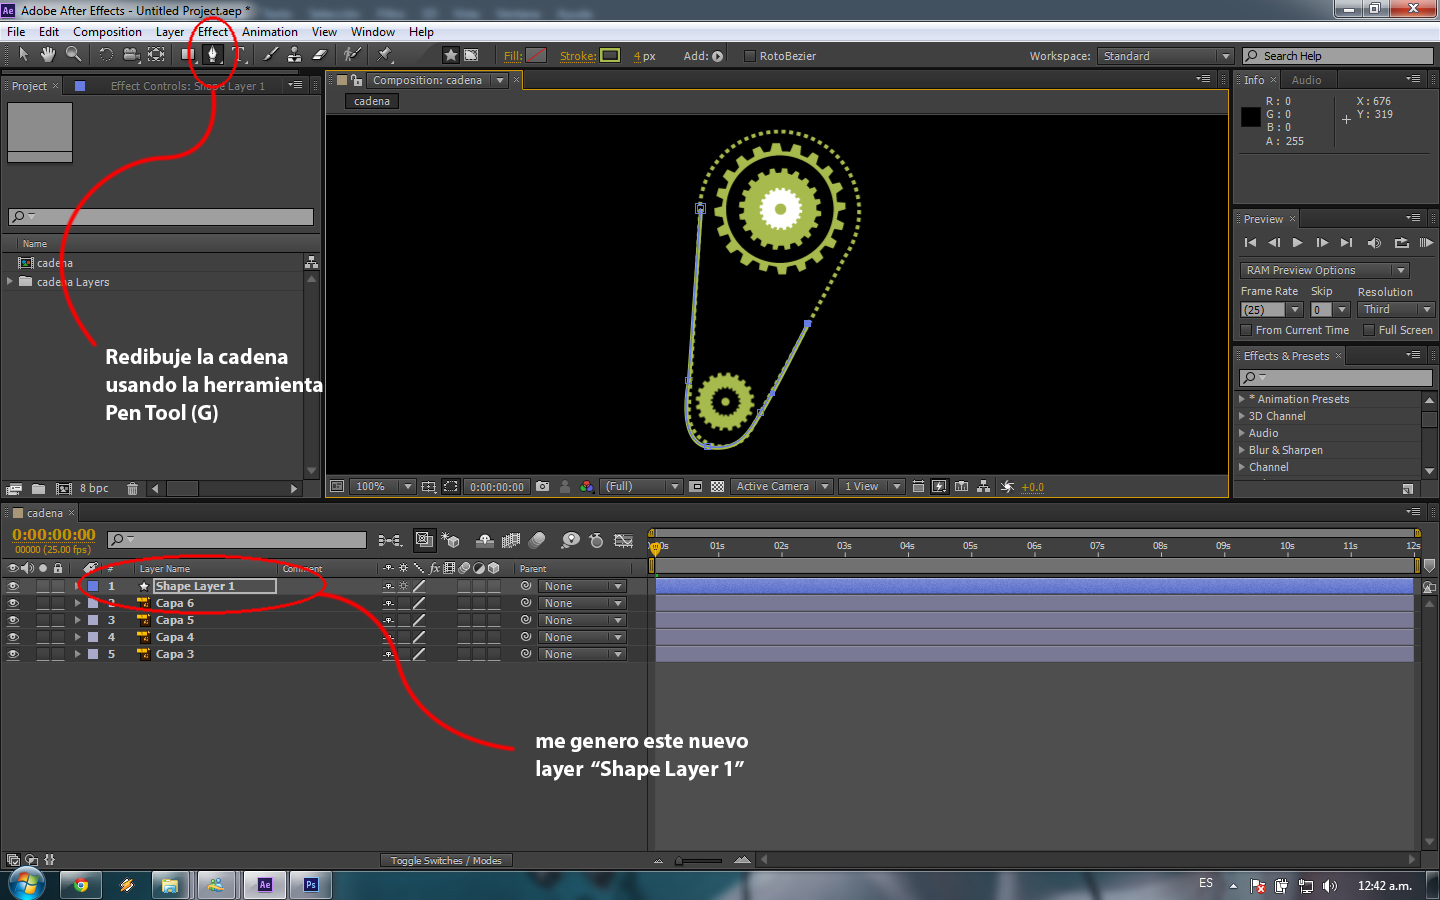Open the Active Camera view dropdown

[x=781, y=487]
